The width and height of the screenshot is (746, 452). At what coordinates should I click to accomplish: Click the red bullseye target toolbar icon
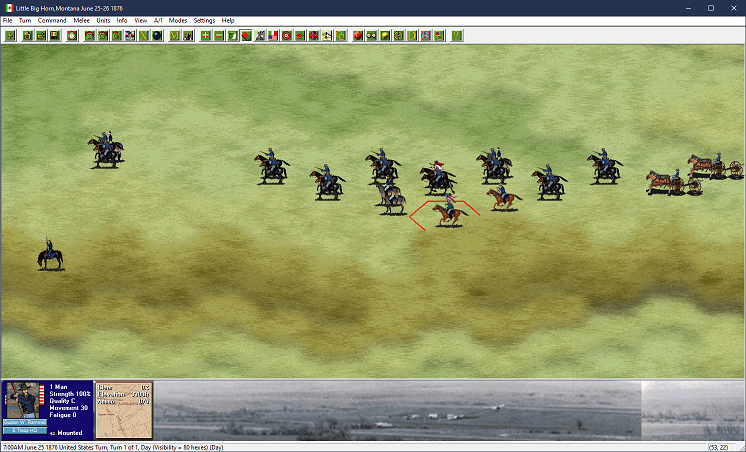tap(286, 36)
